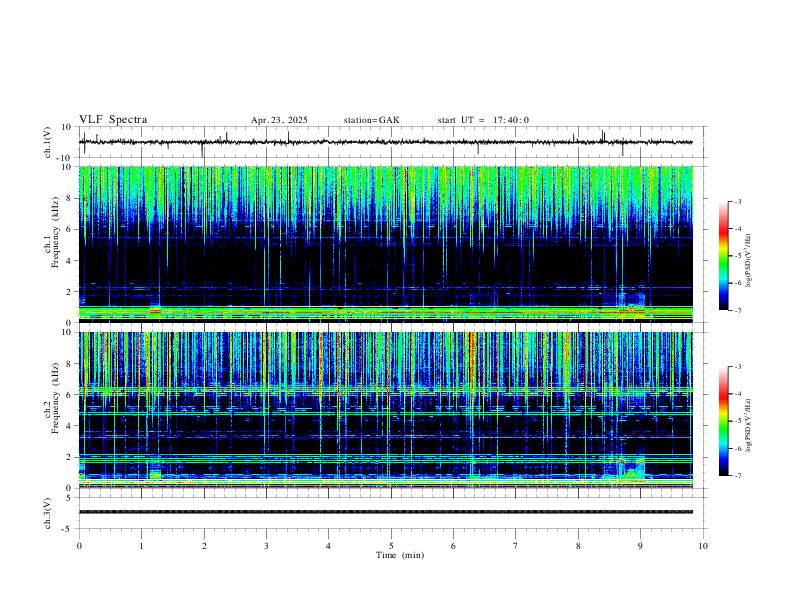Click the ch.3 voltage trace band
The image size is (792, 612).
click(386, 512)
